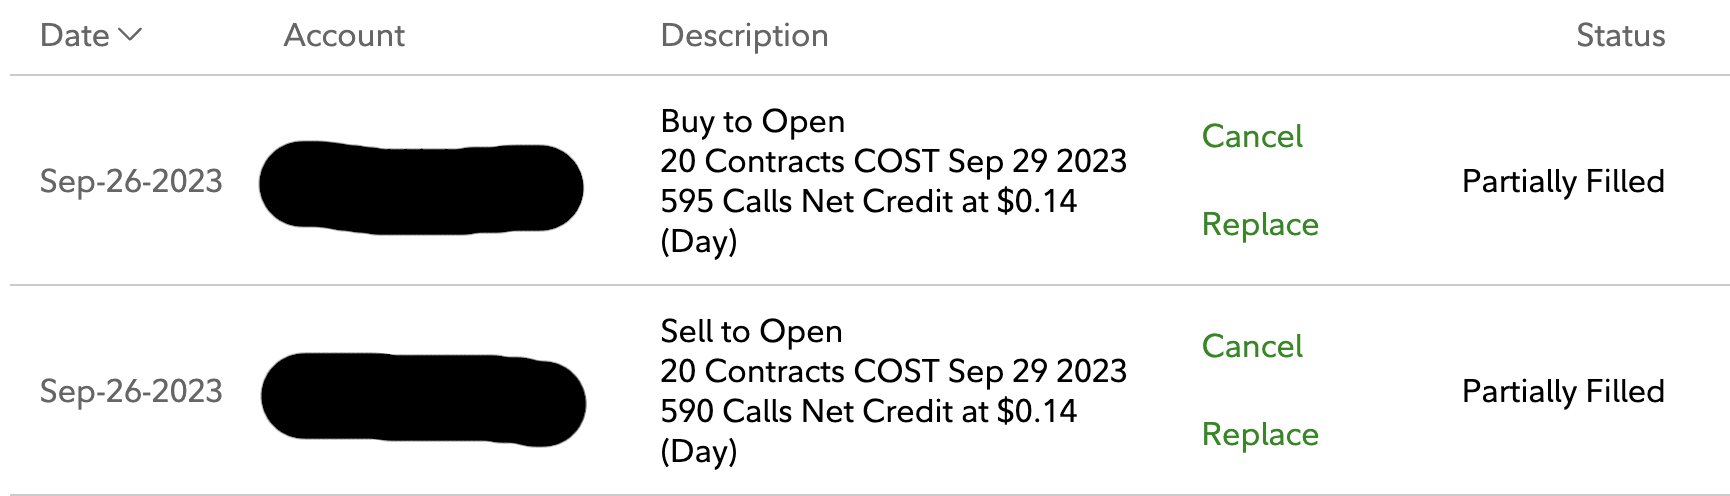Click the date in the Sell to Open row
The height and width of the screenshot is (496, 1730).
pos(131,391)
